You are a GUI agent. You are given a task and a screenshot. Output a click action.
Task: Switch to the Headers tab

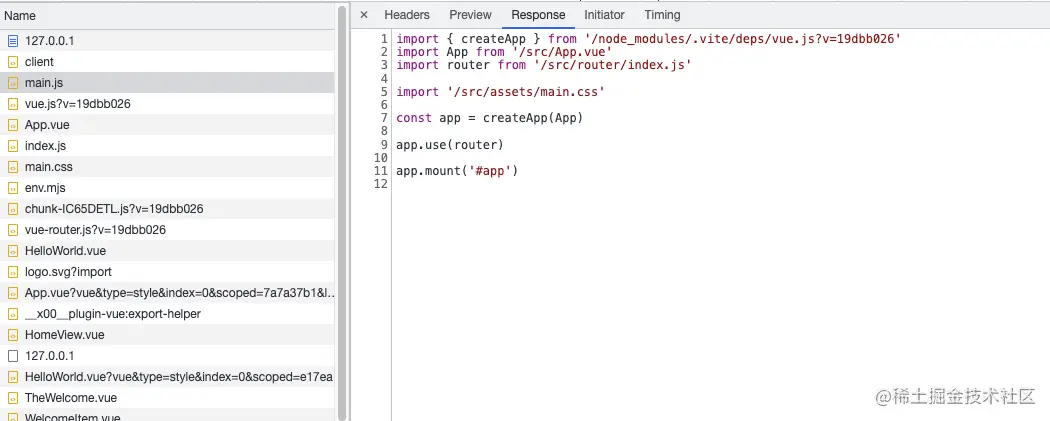406,15
